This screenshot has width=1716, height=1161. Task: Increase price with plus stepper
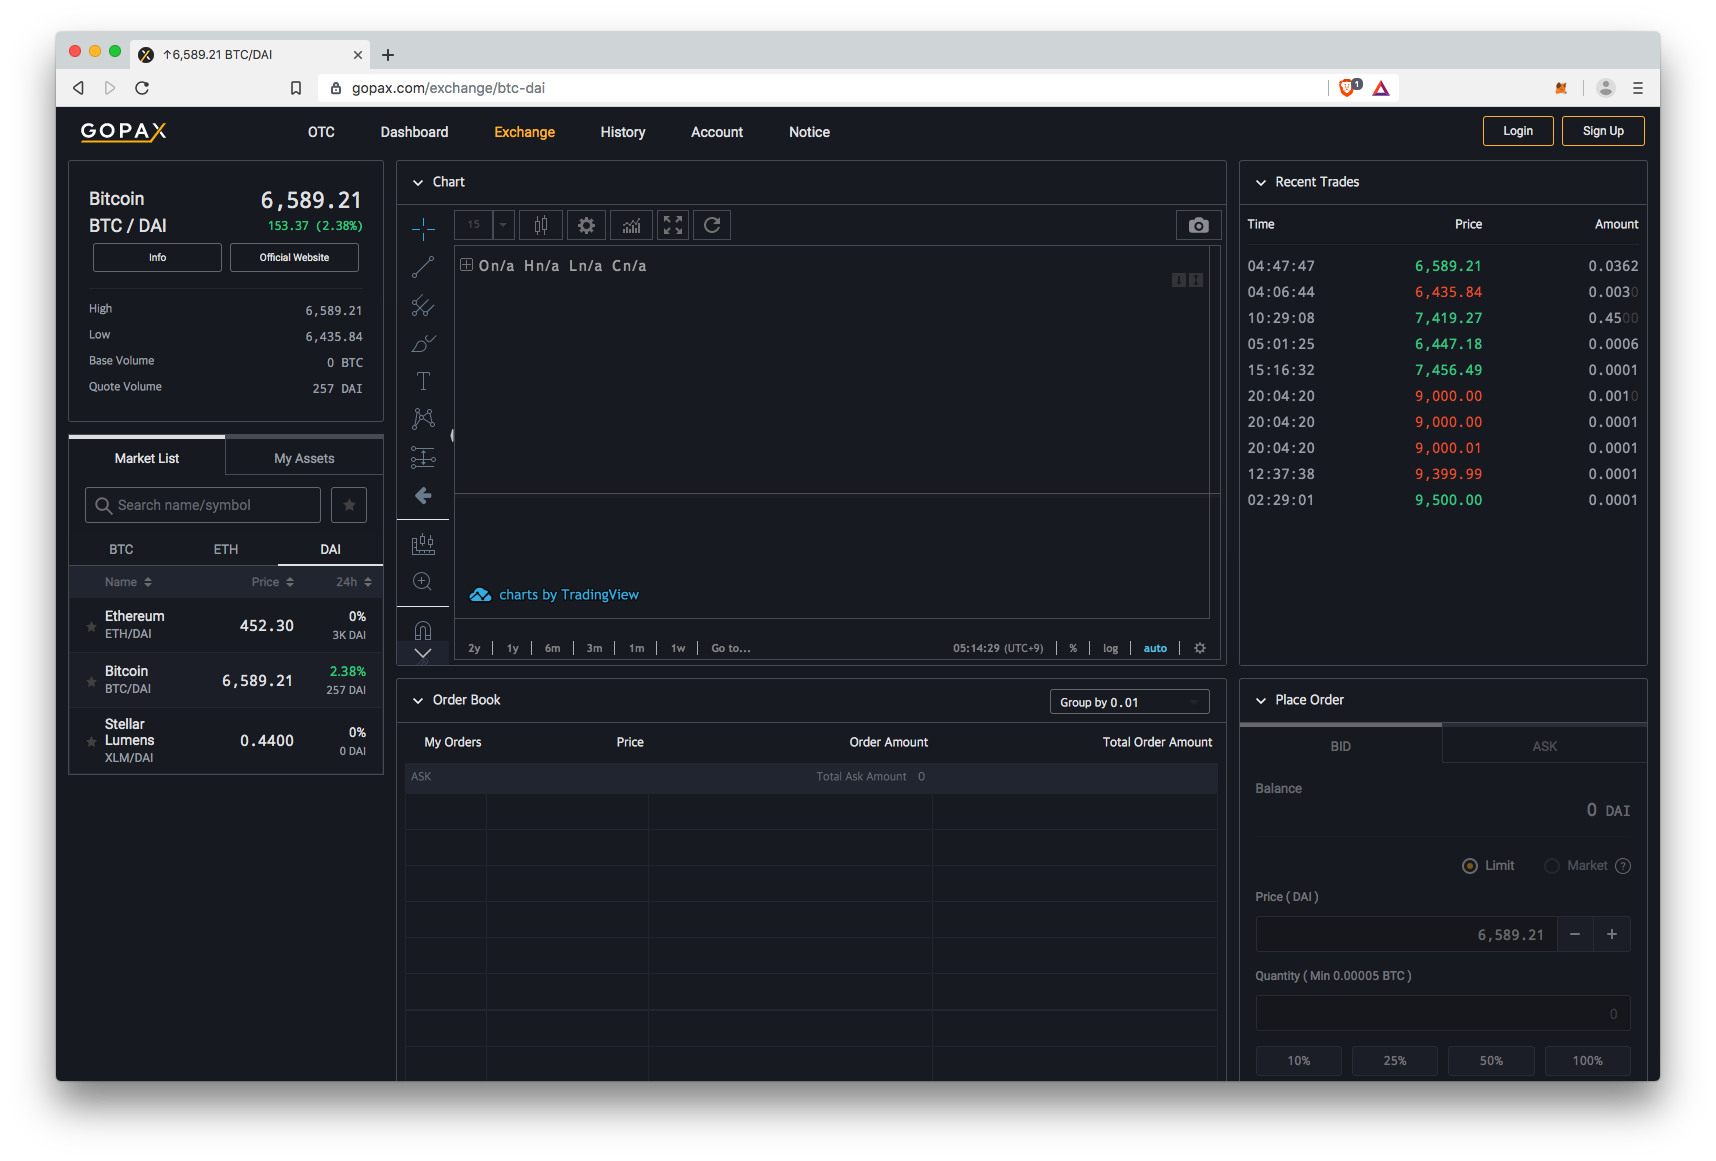click(x=1612, y=934)
